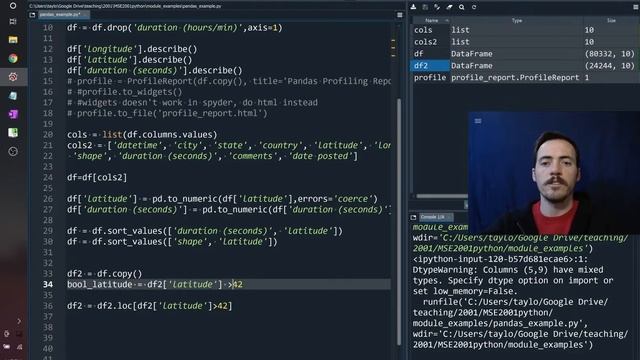Click the line 13 df['latitude'].describe() statement

coord(130,60)
